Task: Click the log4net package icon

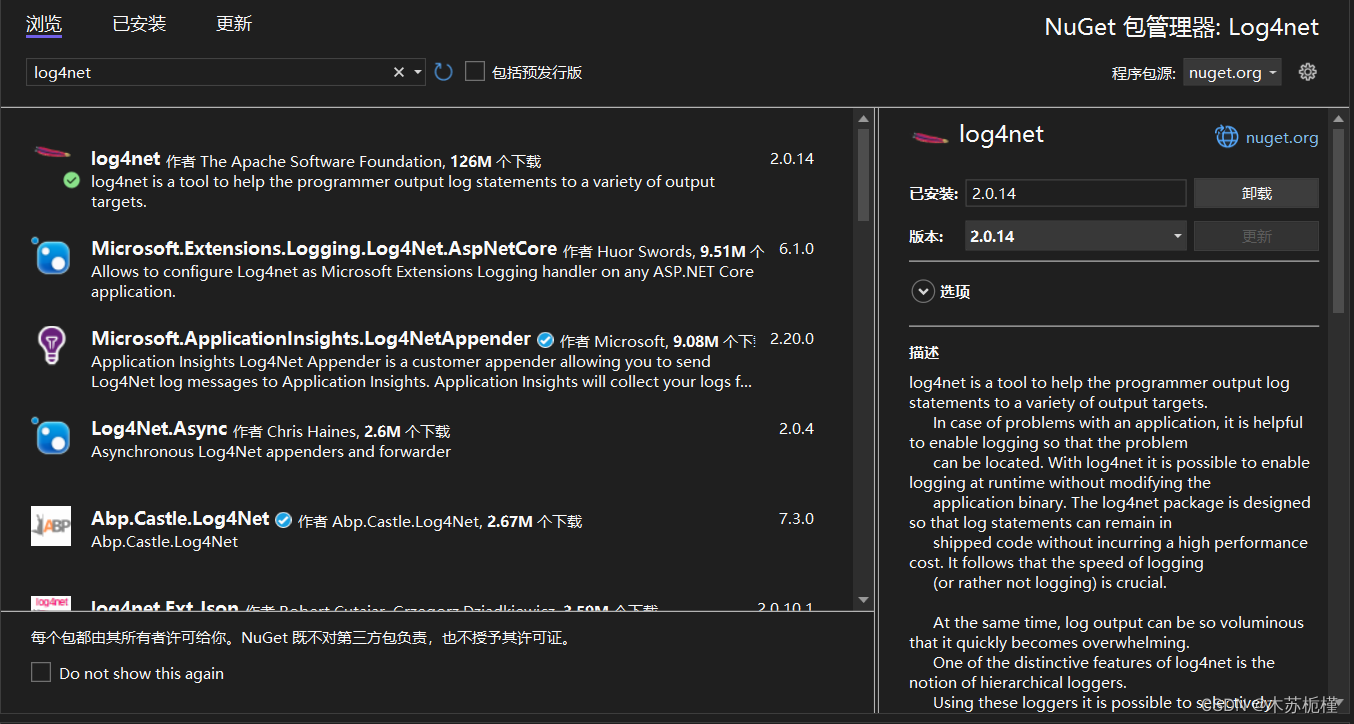Action: (x=51, y=153)
